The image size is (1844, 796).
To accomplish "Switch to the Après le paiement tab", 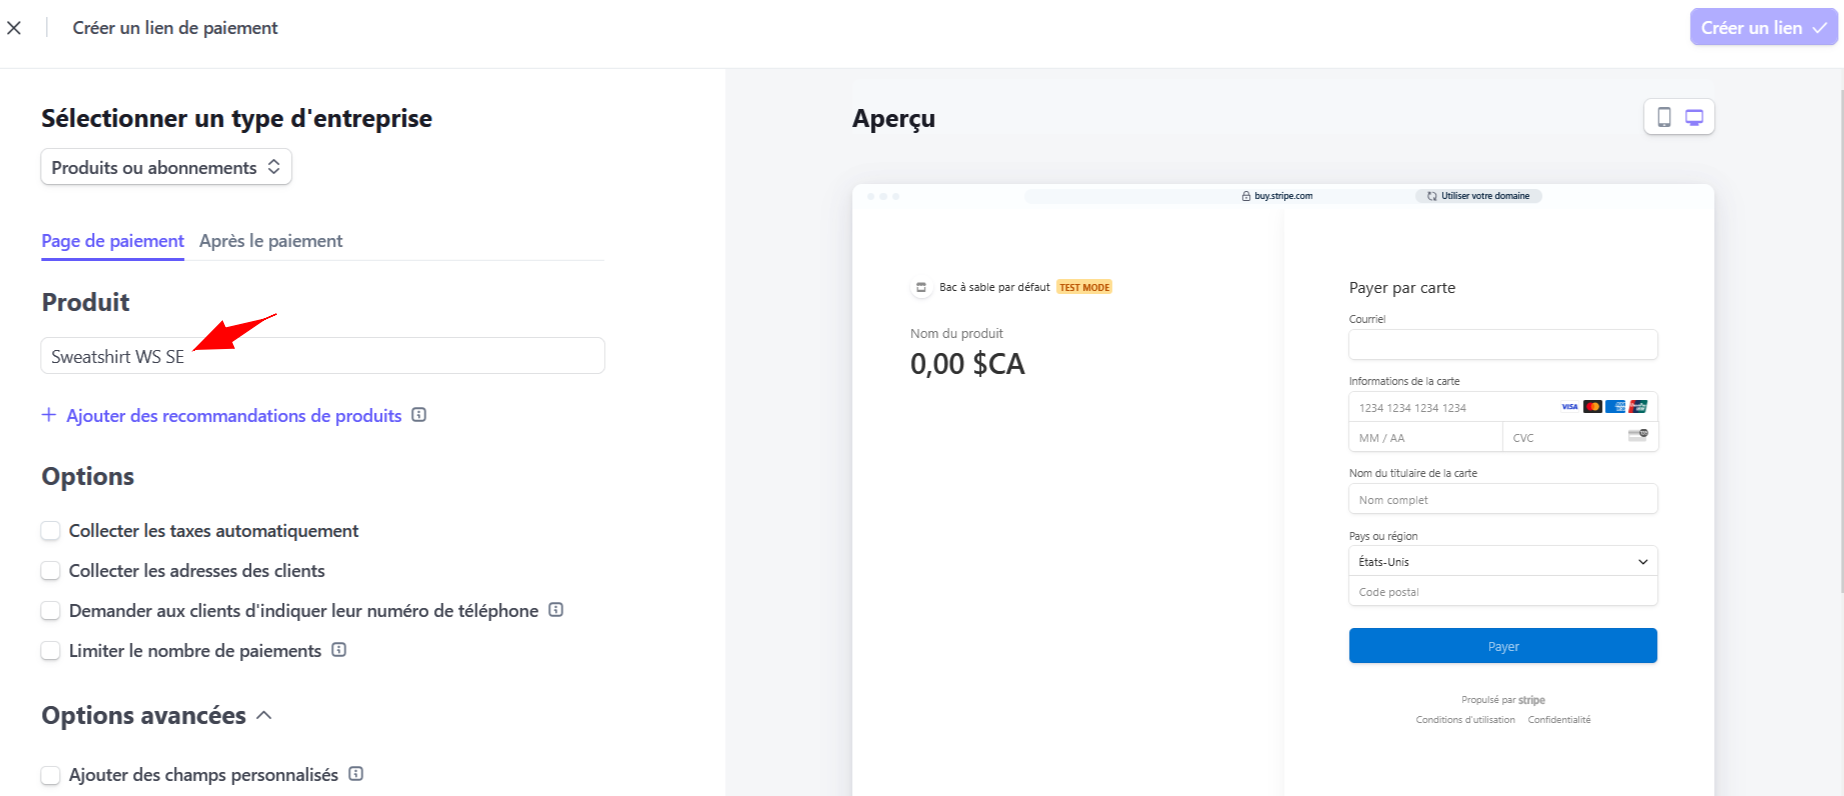I will 271,241.
